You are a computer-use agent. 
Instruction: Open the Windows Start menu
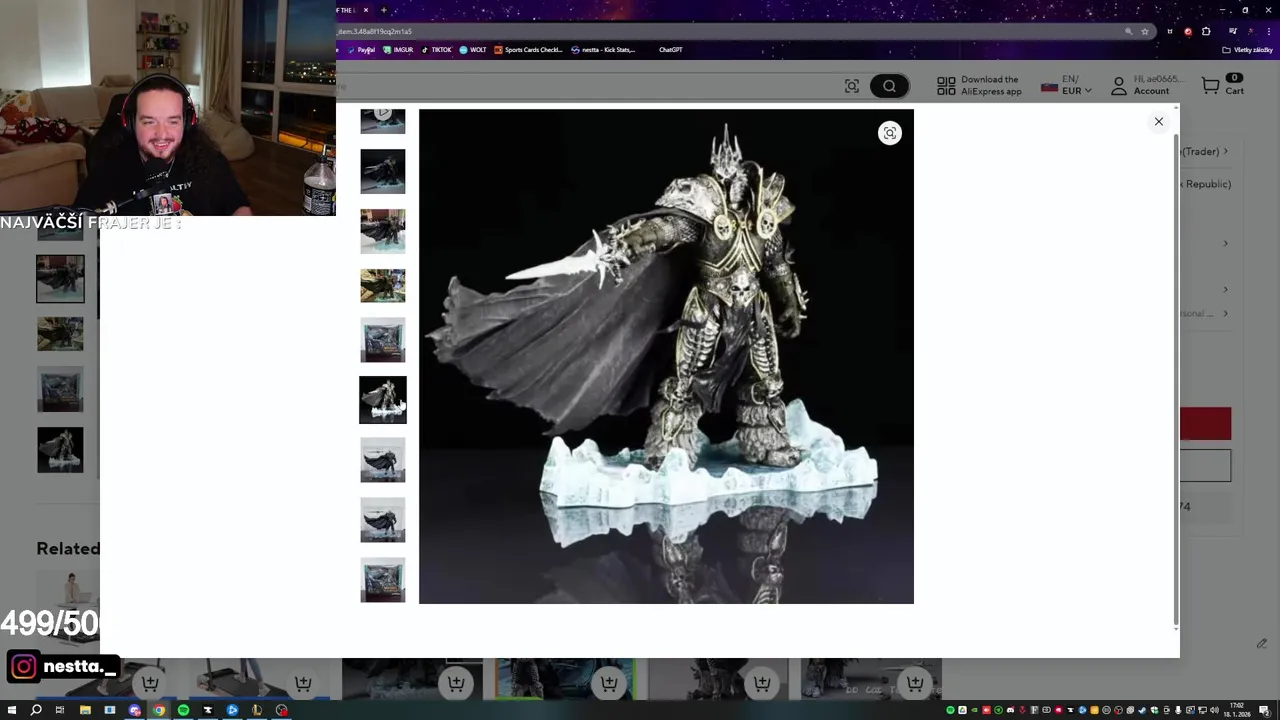coord(11,710)
